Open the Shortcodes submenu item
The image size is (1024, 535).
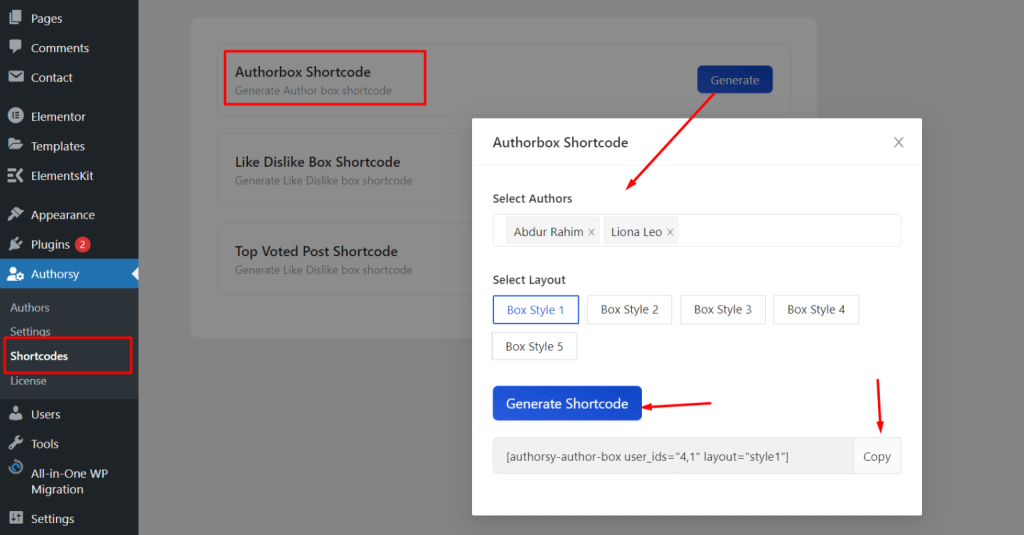click(39, 356)
